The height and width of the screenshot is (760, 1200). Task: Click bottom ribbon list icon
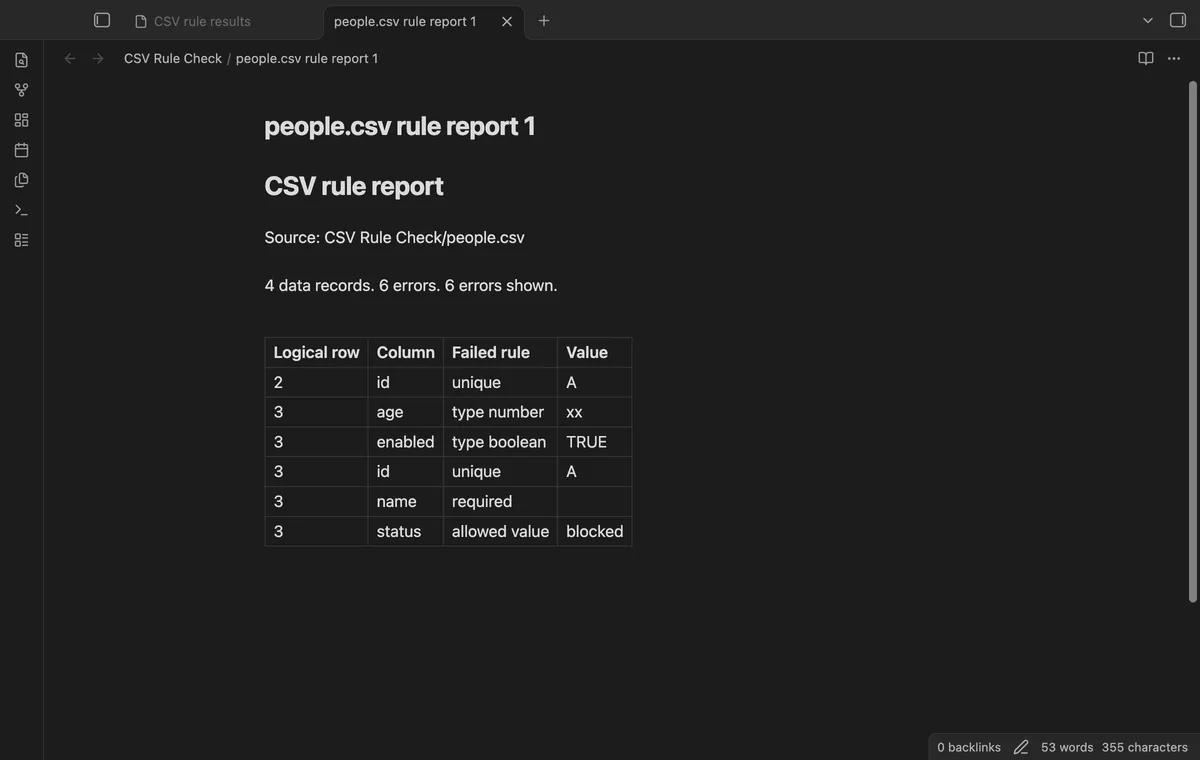(22, 240)
